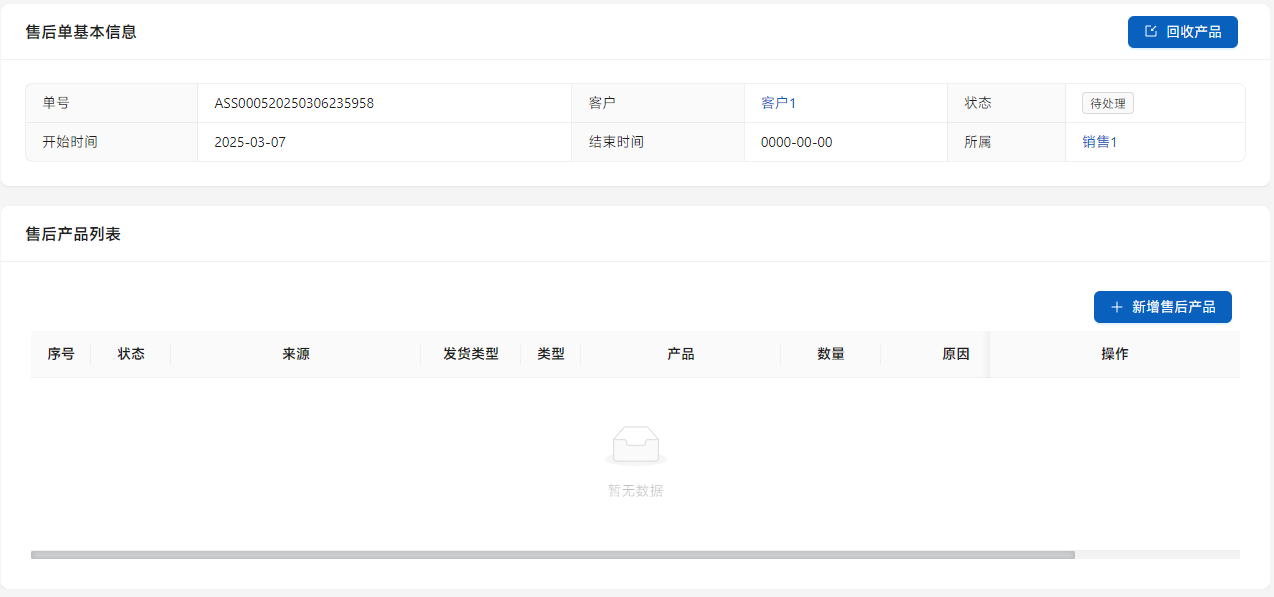Click the 新增售后产品 button
This screenshot has width=1274, height=597.
click(x=1162, y=307)
